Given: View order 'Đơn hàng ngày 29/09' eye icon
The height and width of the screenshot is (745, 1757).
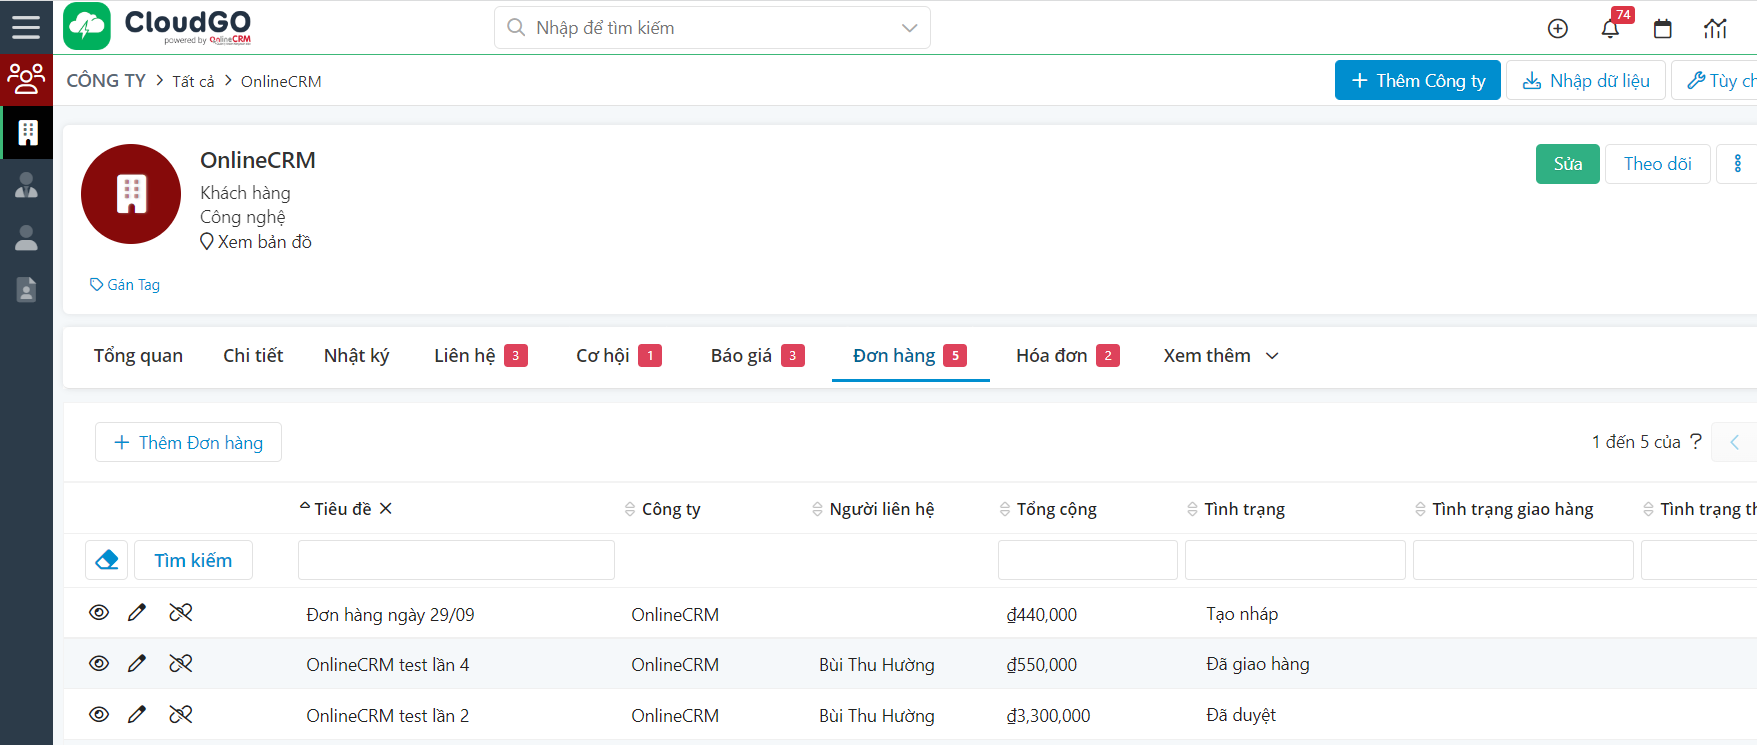Looking at the screenshot, I should pos(99,613).
